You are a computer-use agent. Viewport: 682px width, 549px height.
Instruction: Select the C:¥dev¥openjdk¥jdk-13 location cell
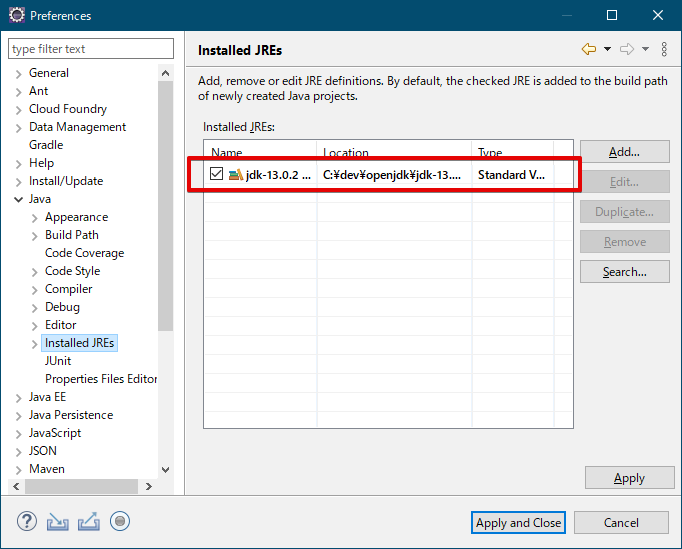[x=392, y=175]
